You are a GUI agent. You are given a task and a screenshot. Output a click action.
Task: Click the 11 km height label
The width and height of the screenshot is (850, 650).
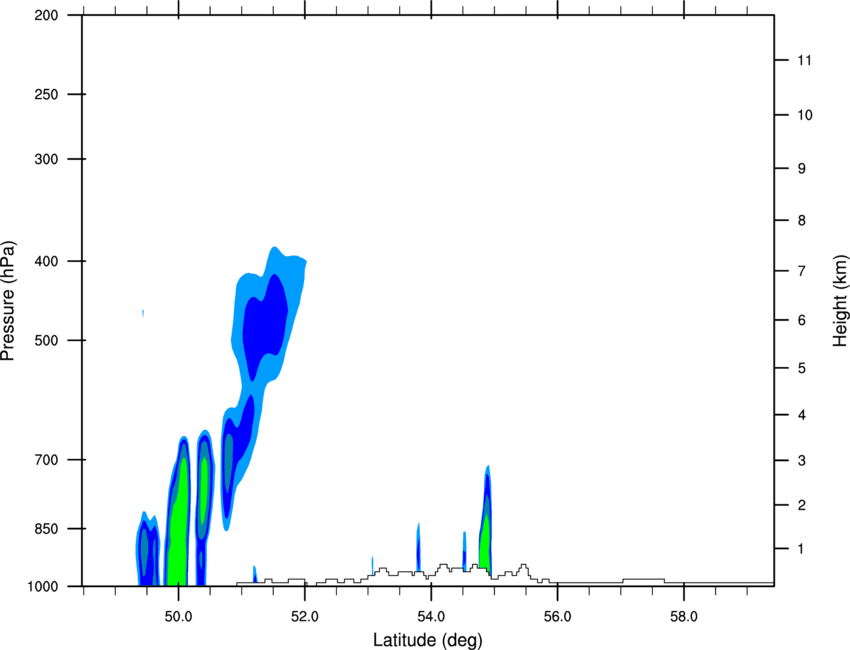804,60
